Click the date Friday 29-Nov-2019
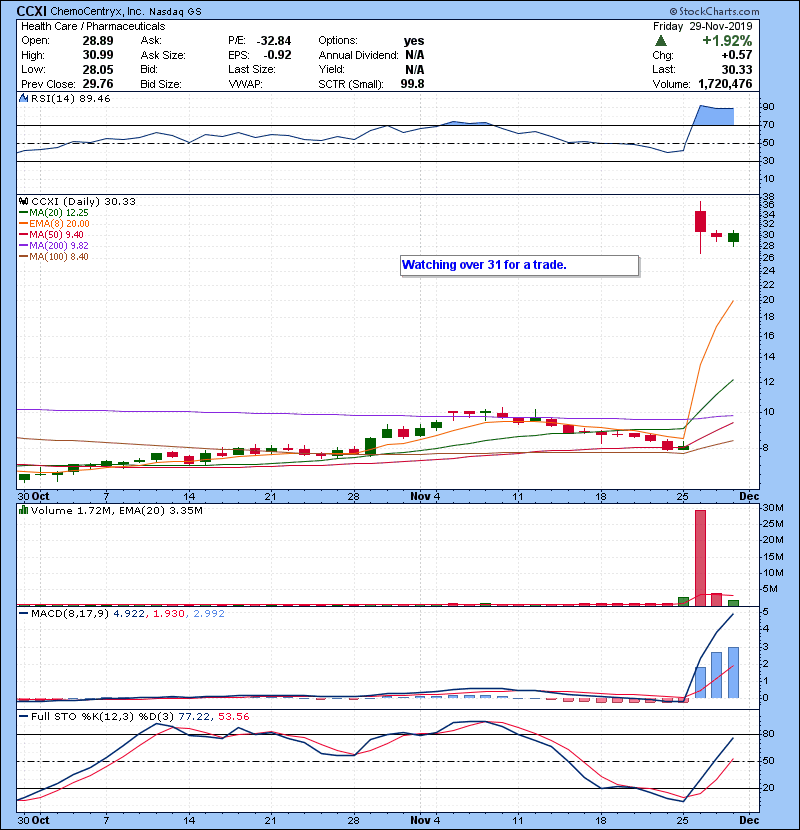 point(703,26)
